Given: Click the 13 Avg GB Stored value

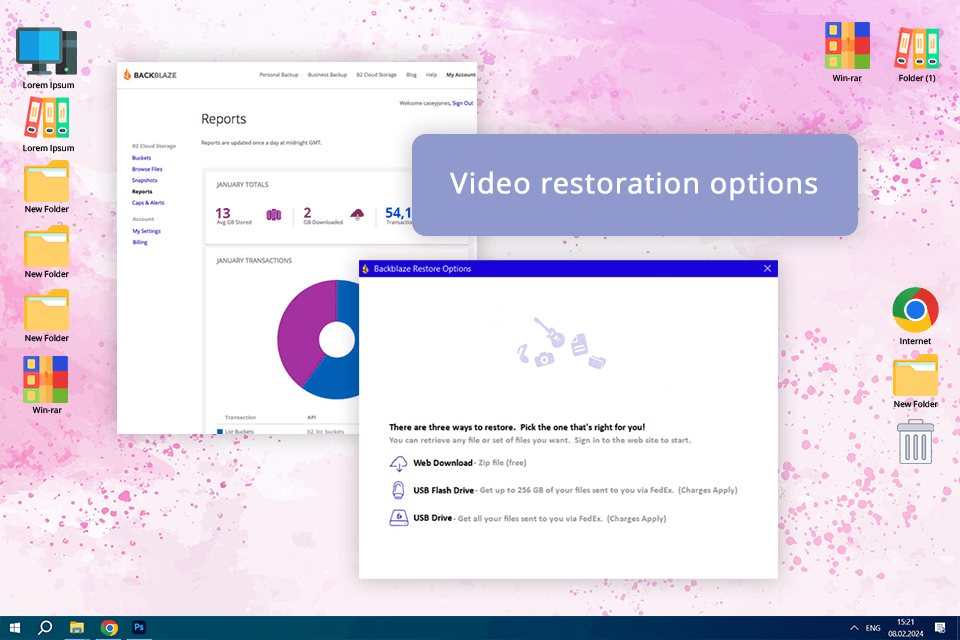Looking at the screenshot, I should point(223,213).
